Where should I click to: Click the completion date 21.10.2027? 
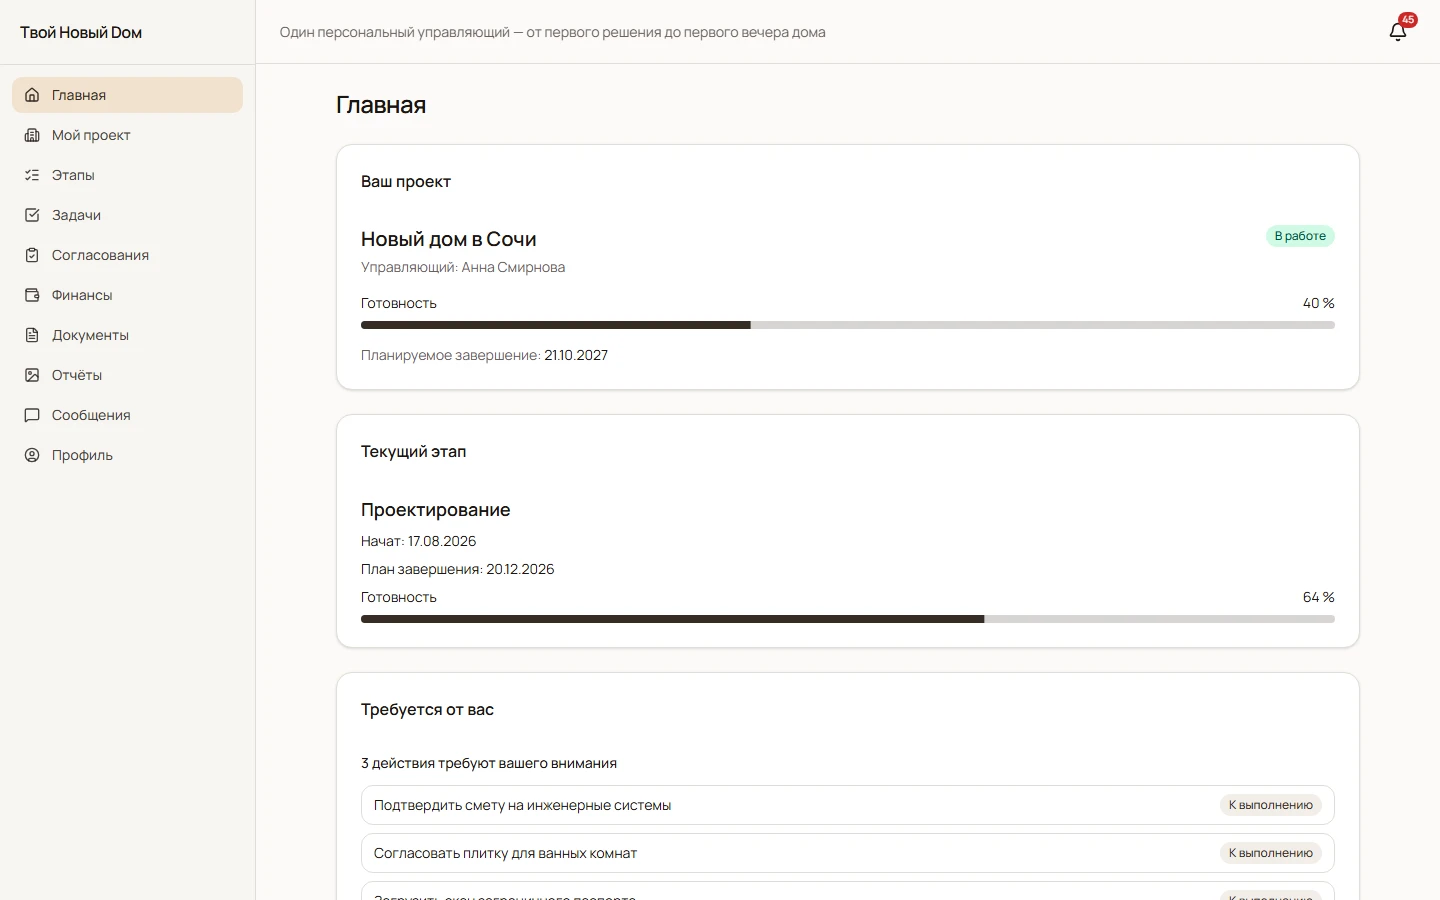click(576, 355)
